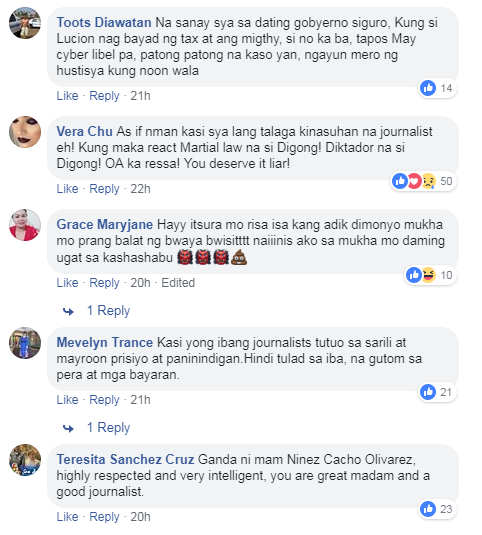Like Toots Diawatan's comment
The height and width of the screenshot is (535, 482).
coord(67,96)
